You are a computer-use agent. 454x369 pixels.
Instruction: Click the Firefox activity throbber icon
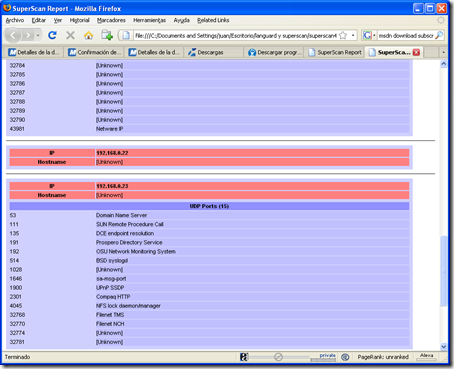(x=441, y=20)
